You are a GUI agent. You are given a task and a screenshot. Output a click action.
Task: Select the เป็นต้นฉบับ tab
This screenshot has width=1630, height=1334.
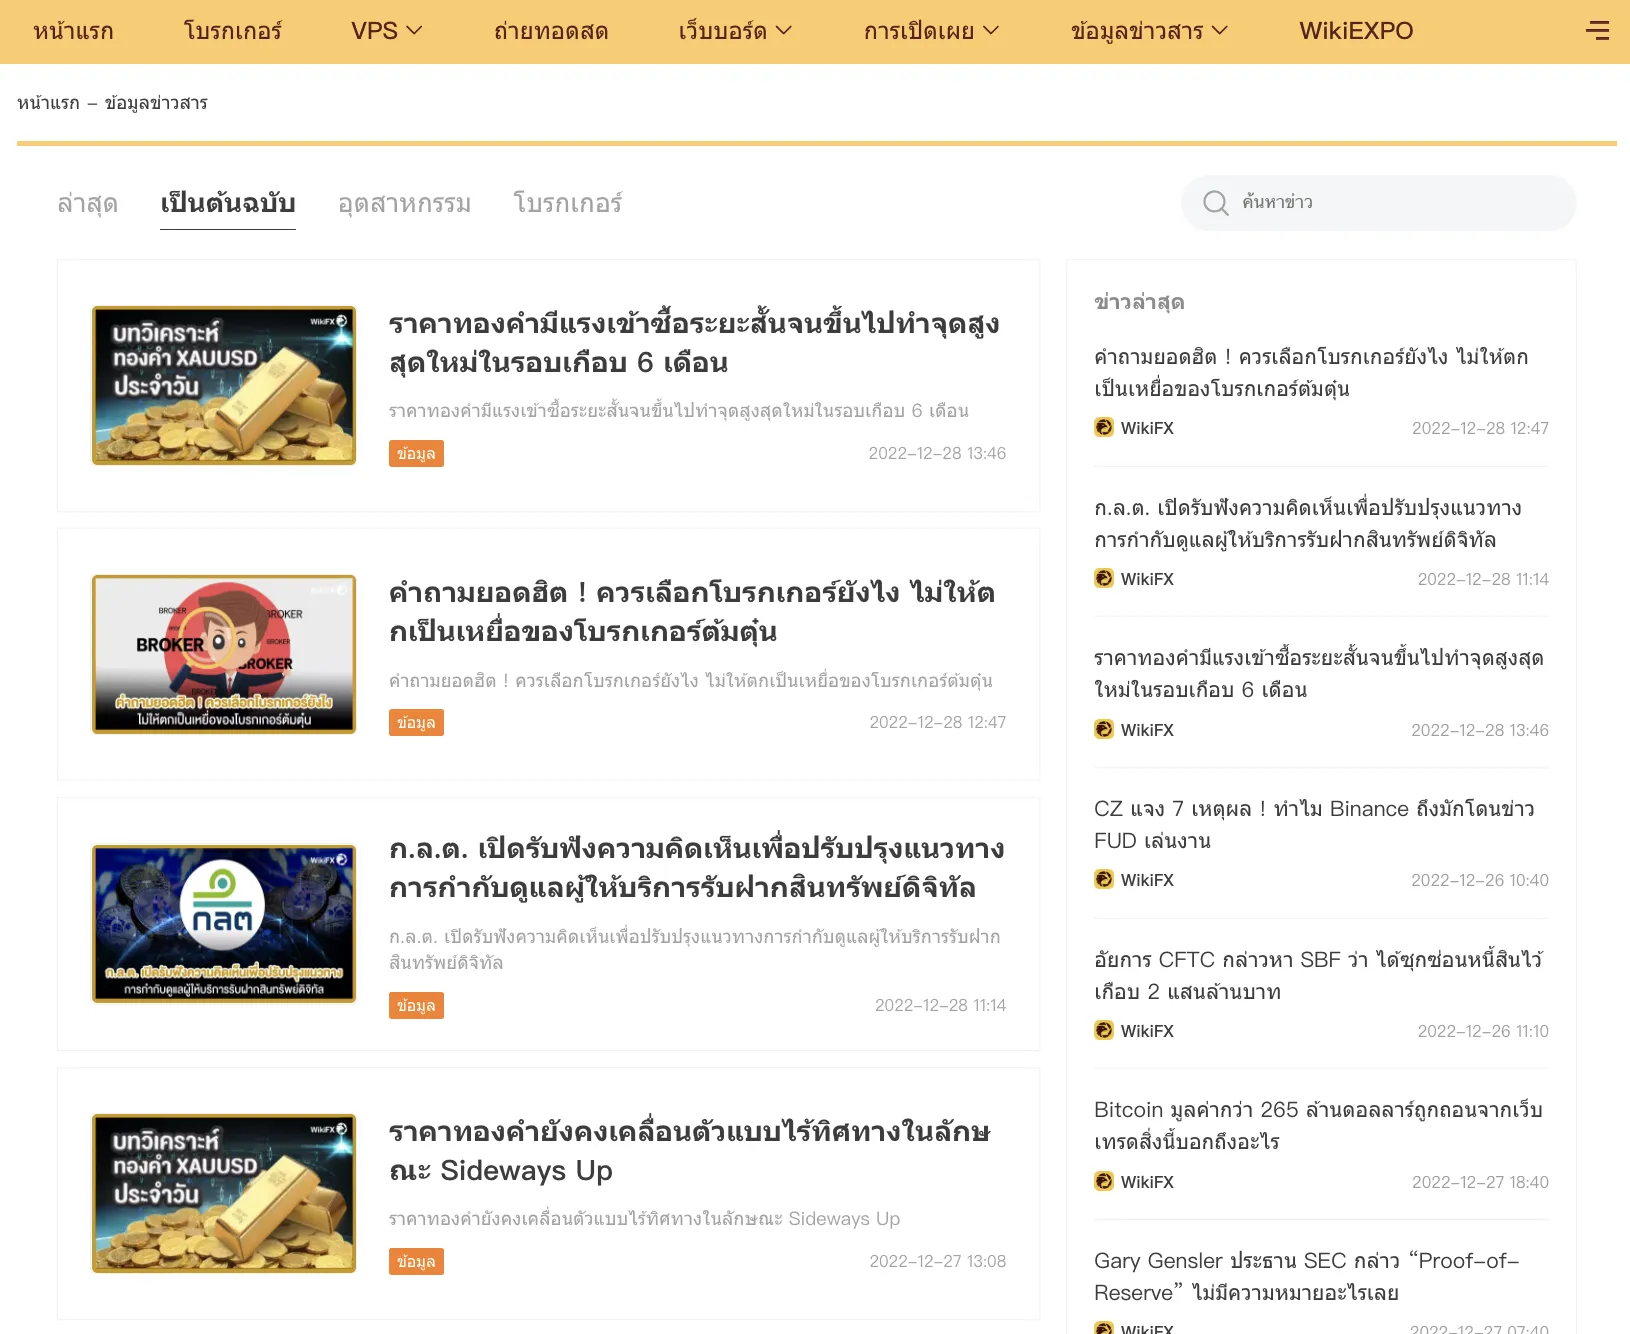click(228, 203)
